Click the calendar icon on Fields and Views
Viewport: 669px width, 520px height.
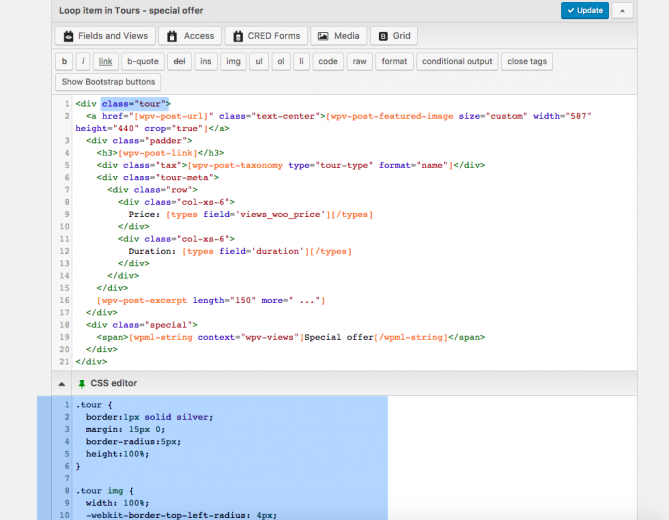pos(68,36)
